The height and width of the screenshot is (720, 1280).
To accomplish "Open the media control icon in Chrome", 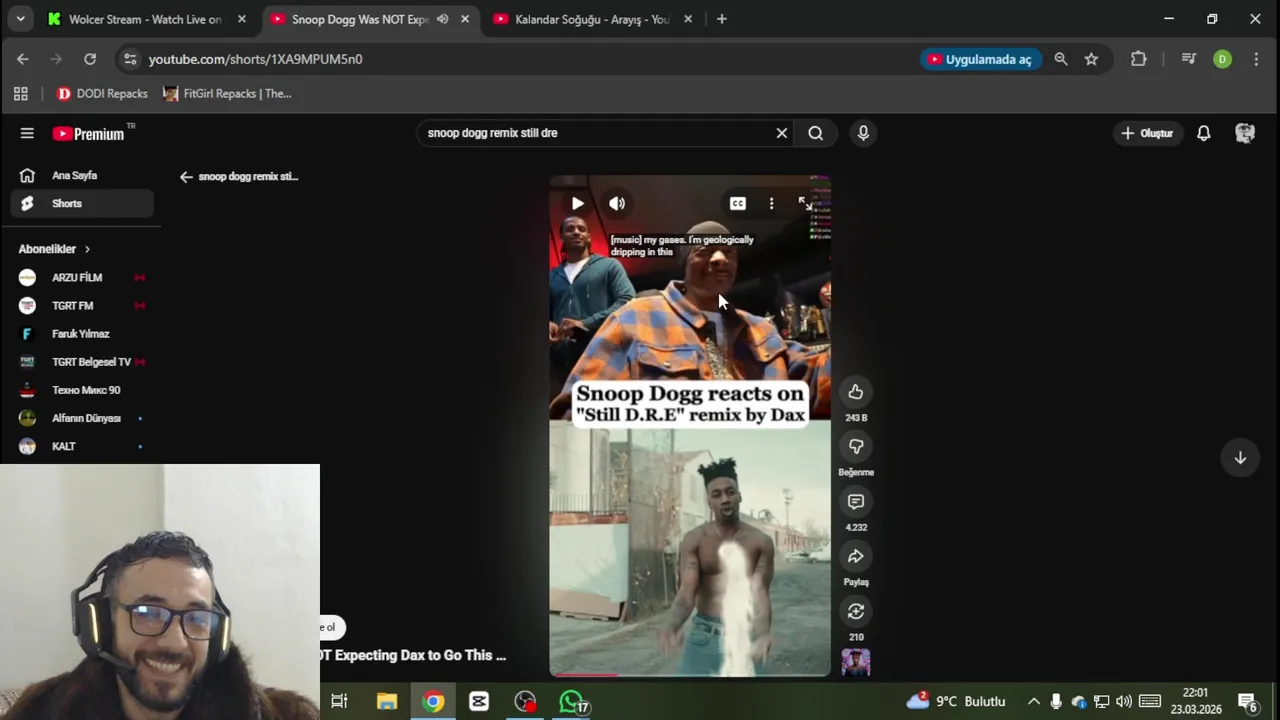I will pyautogui.click(x=1188, y=59).
